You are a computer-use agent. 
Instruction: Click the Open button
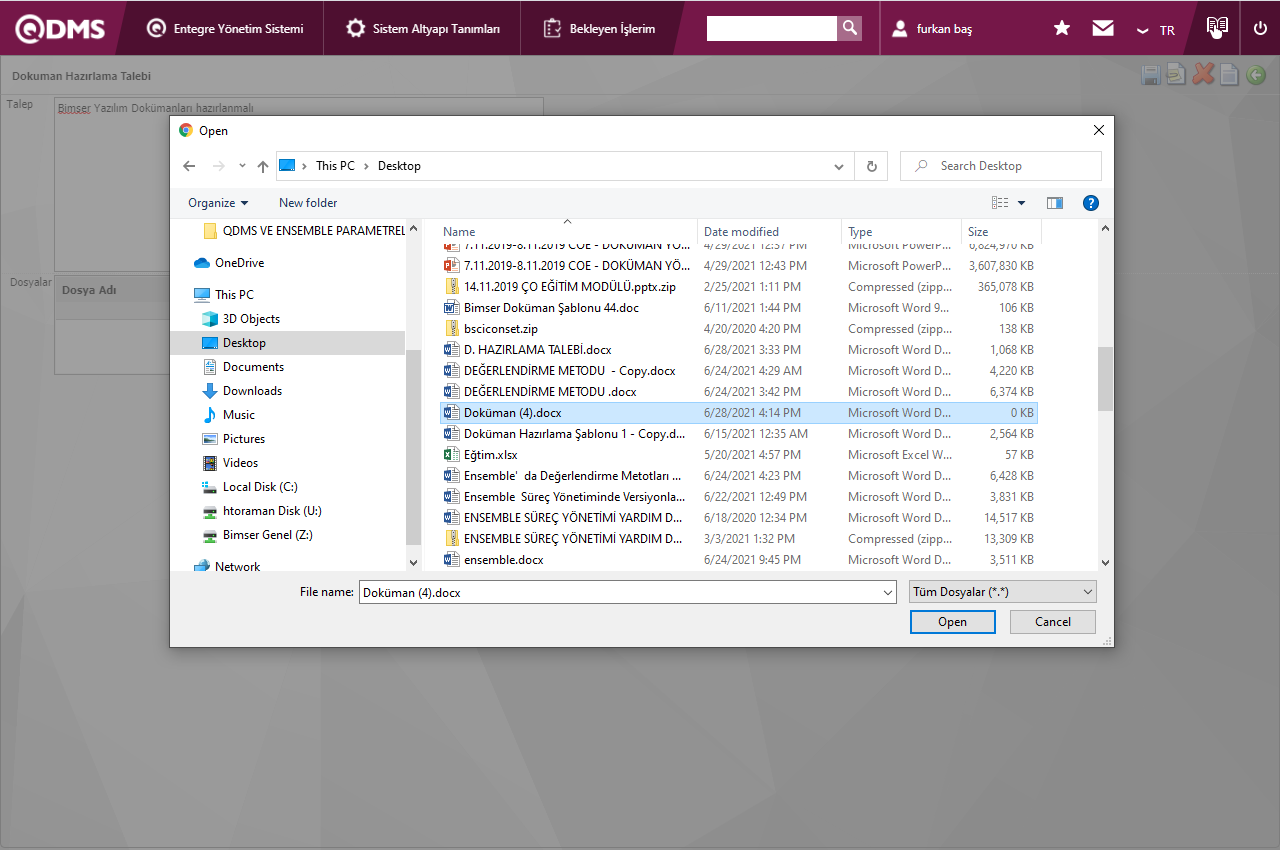point(952,622)
